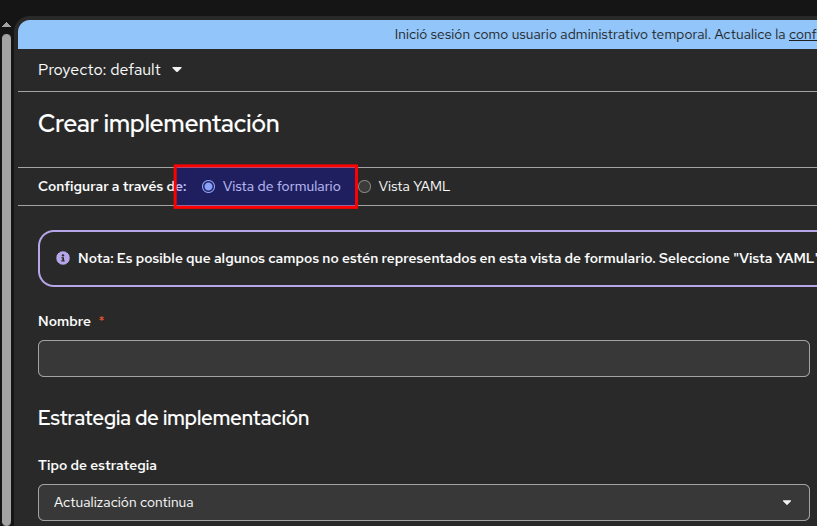Click the Nombre text input field
817x526 pixels.
click(x=423, y=358)
